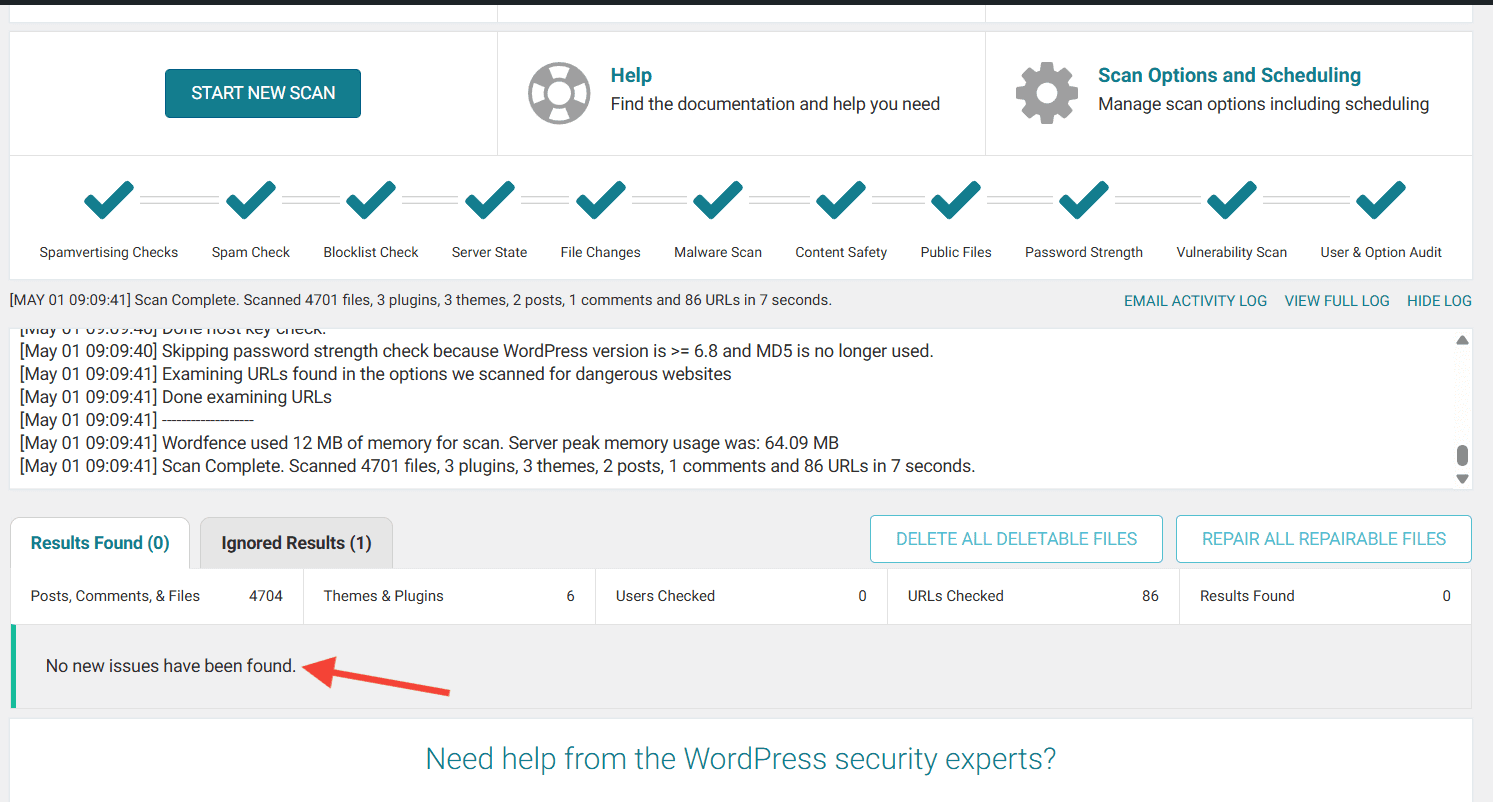Delete all deletable files
Image resolution: width=1493 pixels, height=802 pixels.
1016,539
